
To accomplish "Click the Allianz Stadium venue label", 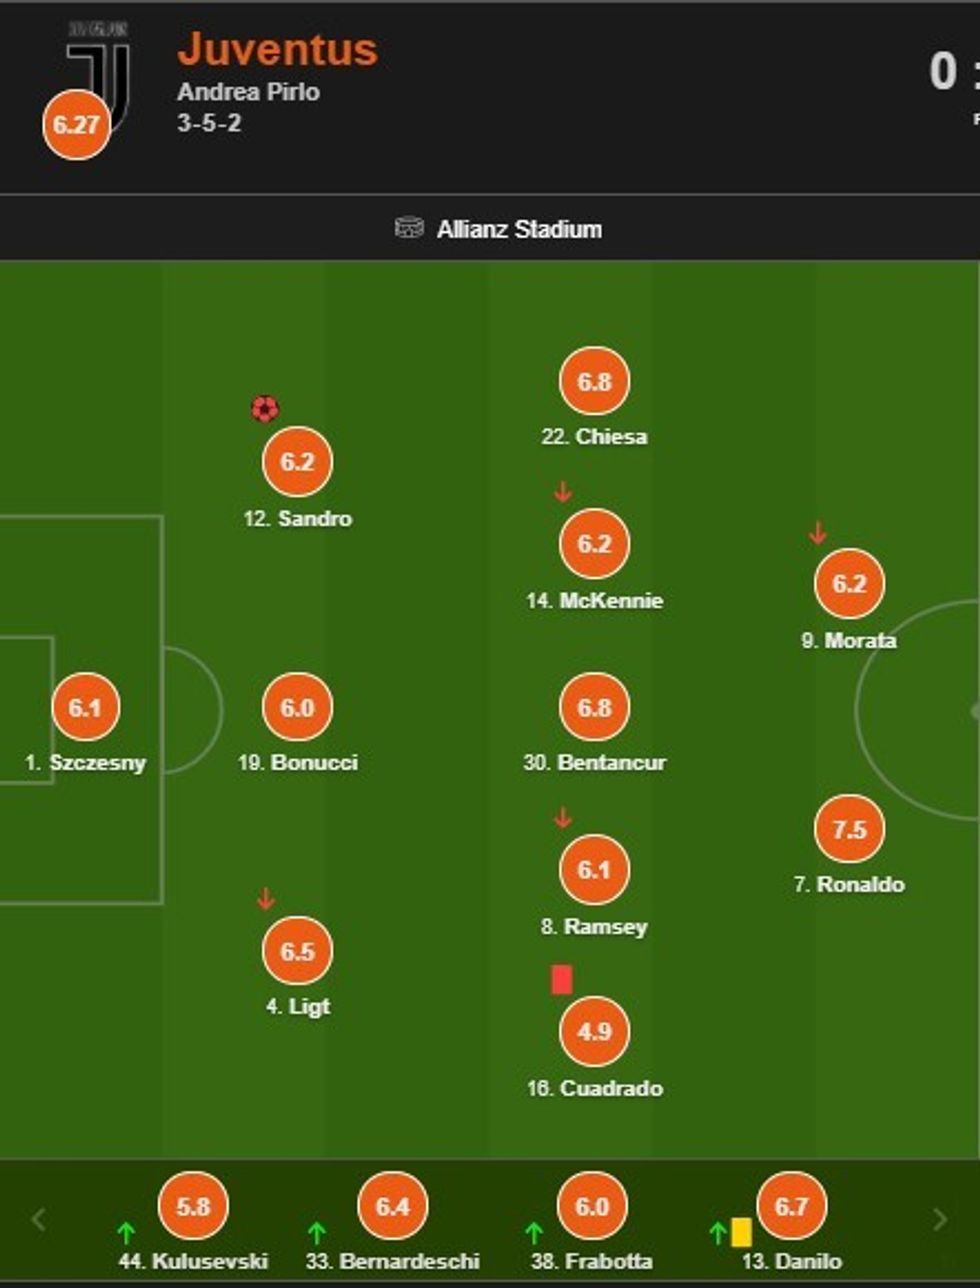I will click(519, 229).
